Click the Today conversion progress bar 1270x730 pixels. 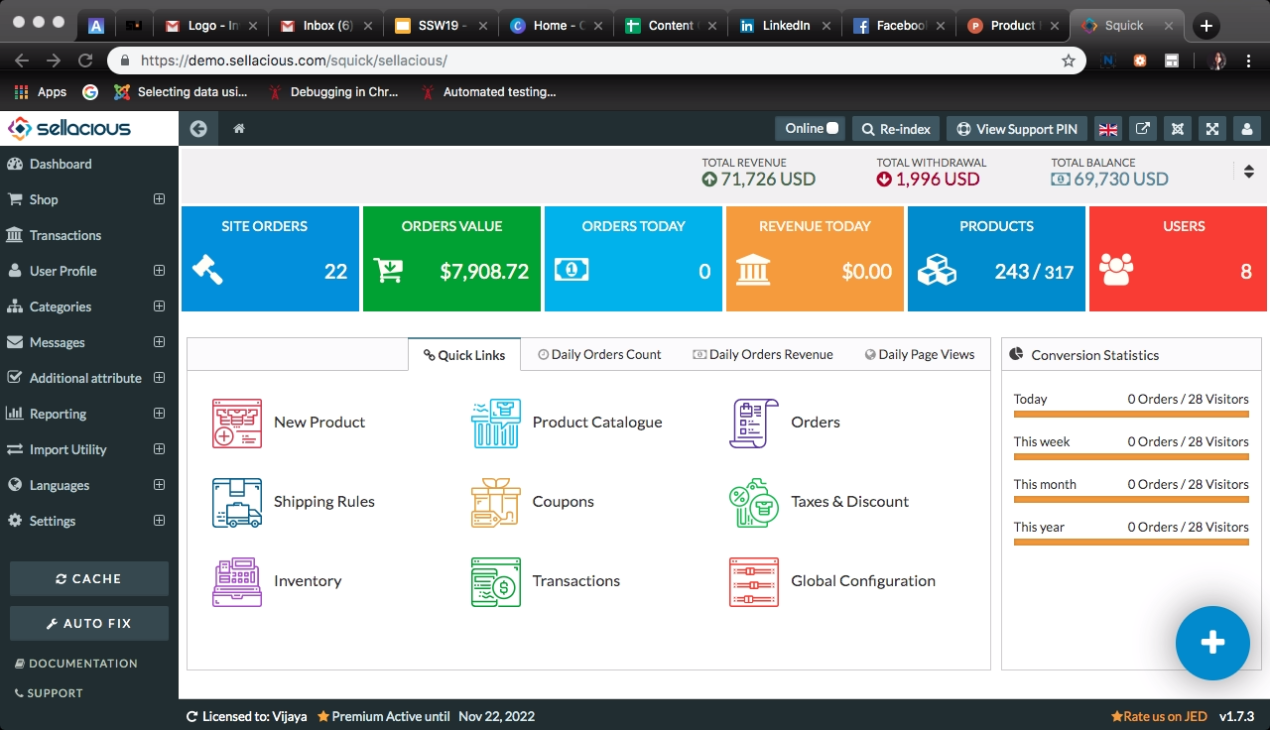pyautogui.click(x=1131, y=413)
